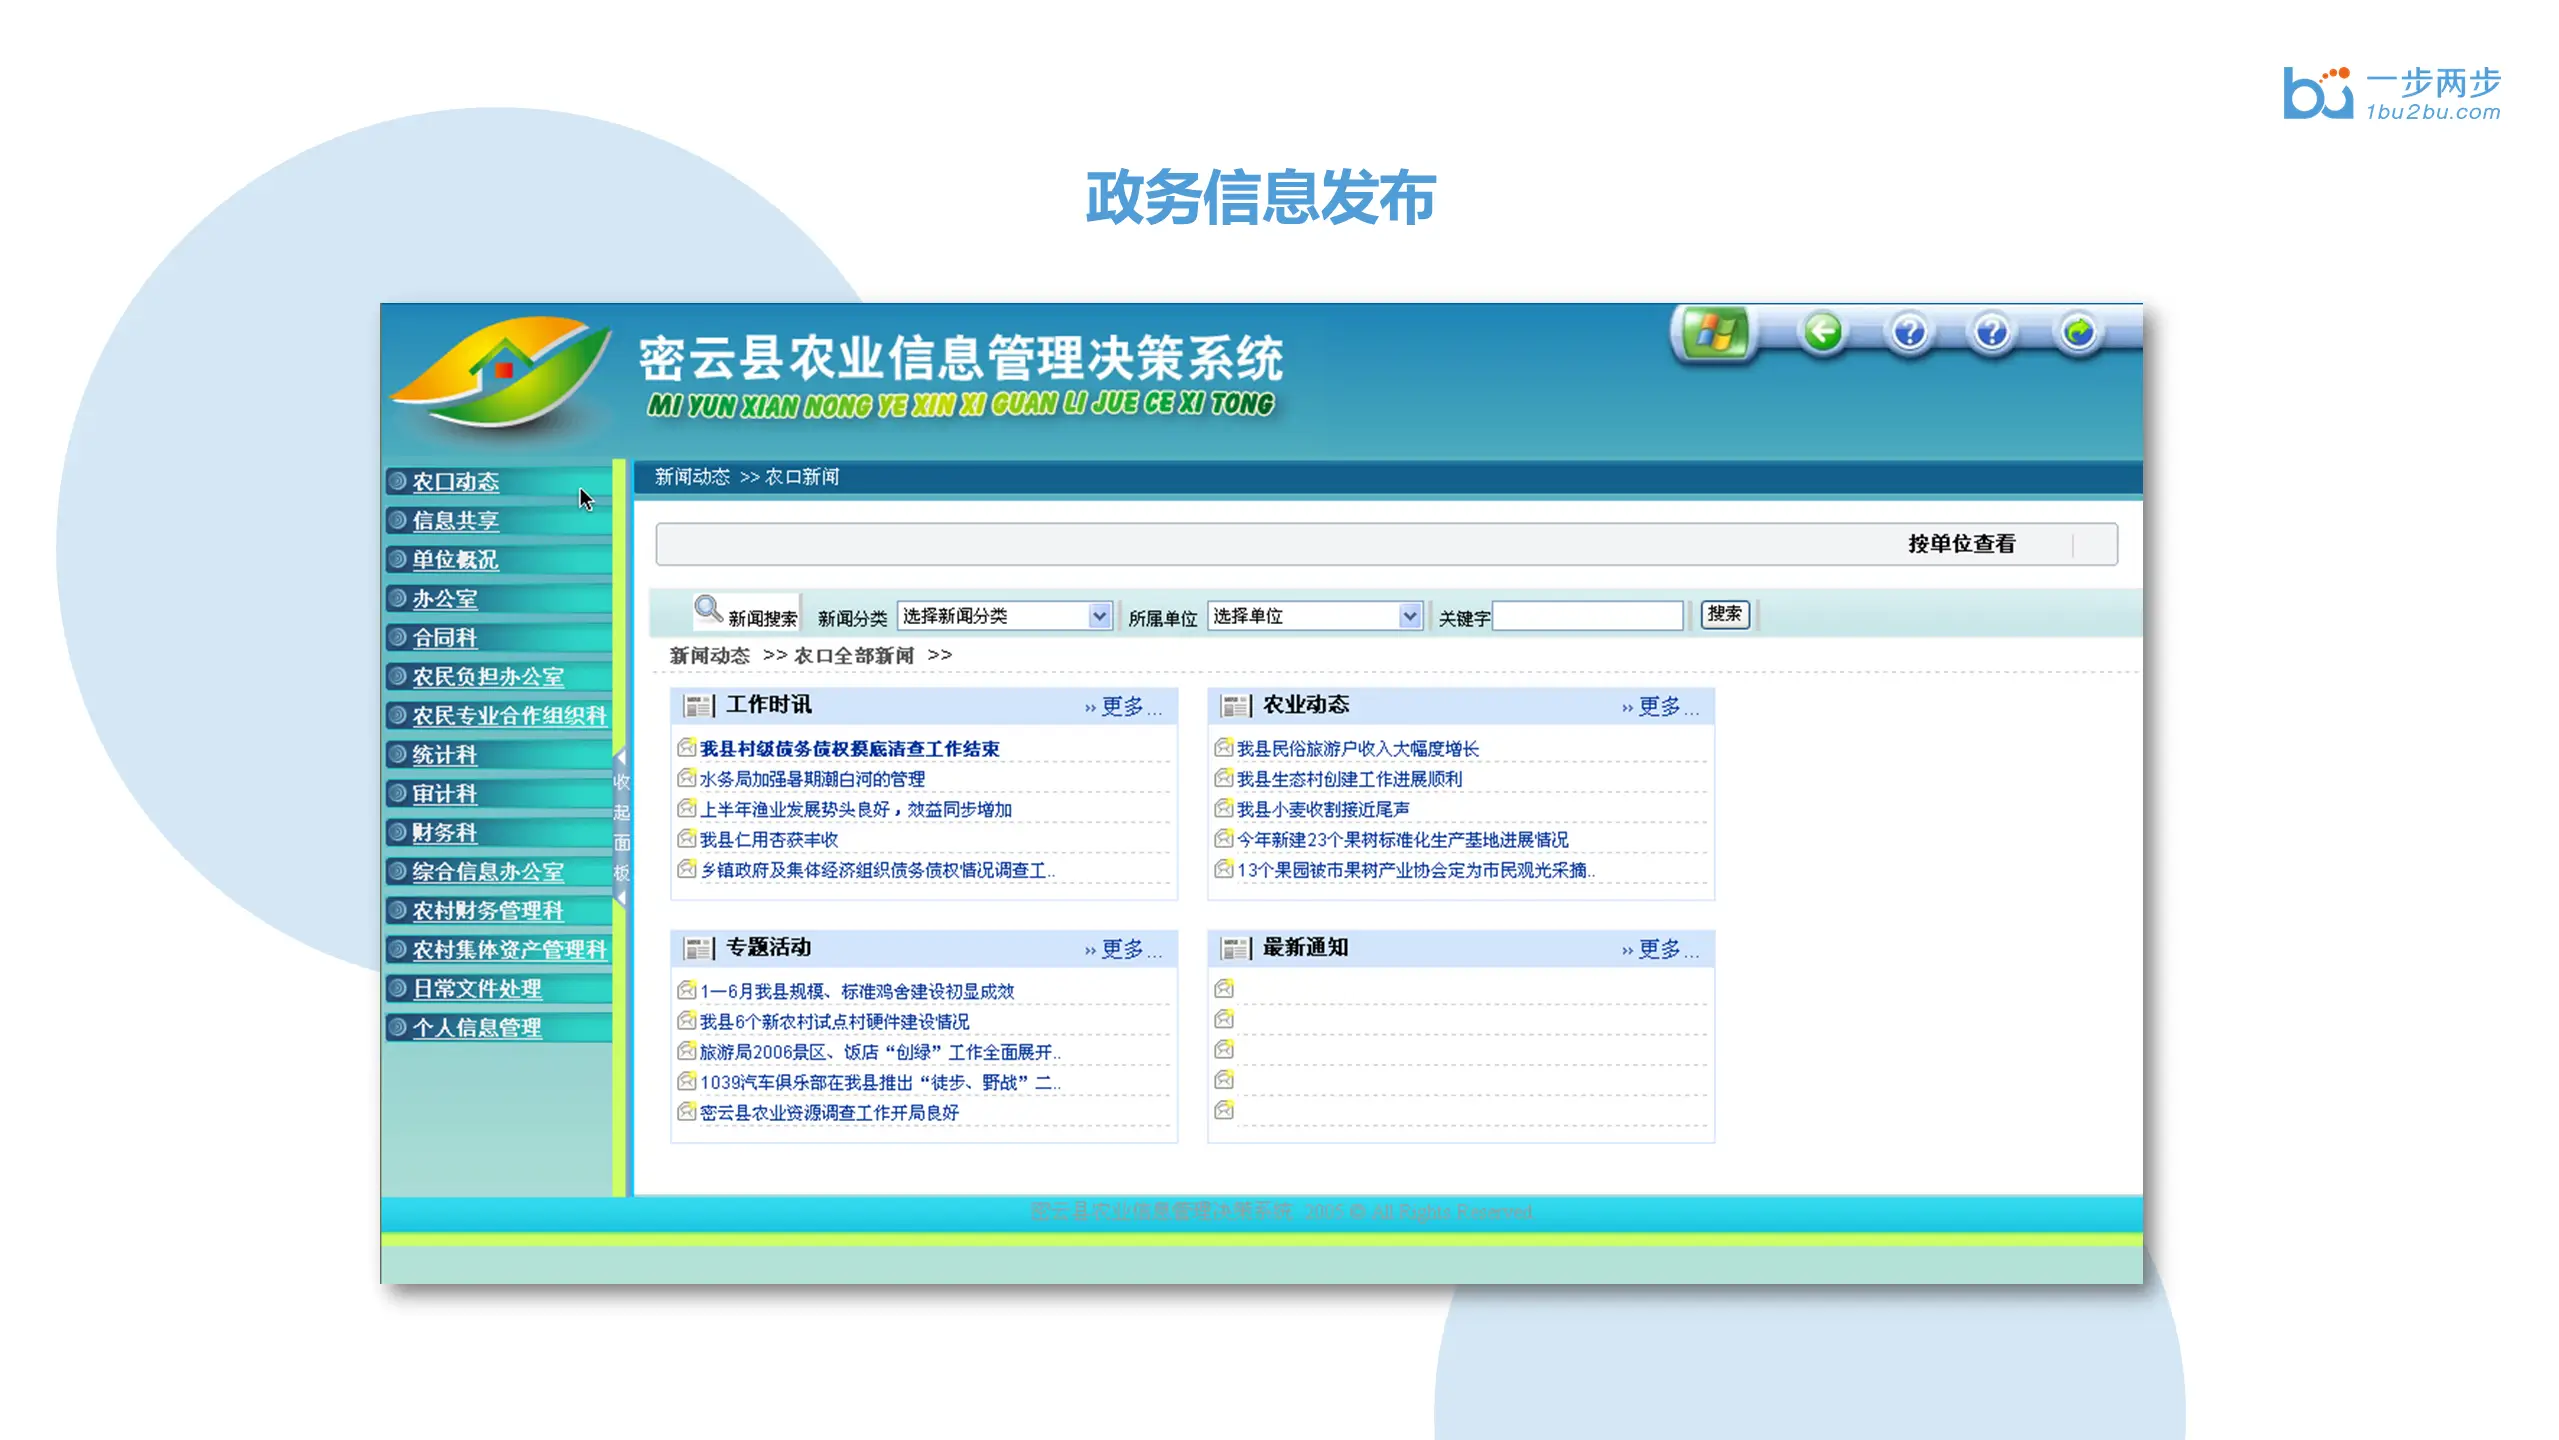This screenshot has width=2559, height=1440.
Task: Click the newspaper icon beside 最新通知
Action: (x=1234, y=948)
